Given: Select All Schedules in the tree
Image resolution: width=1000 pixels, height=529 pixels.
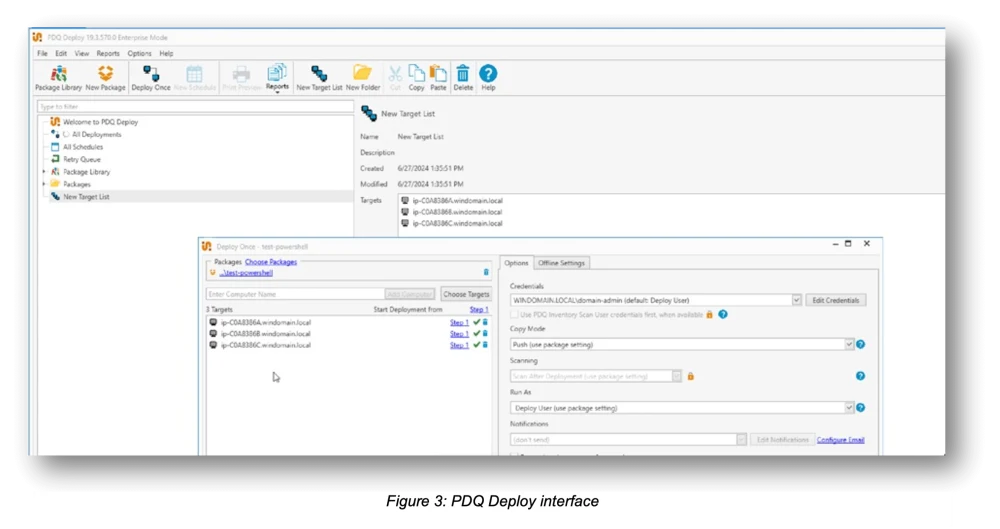Looking at the screenshot, I should (83, 147).
